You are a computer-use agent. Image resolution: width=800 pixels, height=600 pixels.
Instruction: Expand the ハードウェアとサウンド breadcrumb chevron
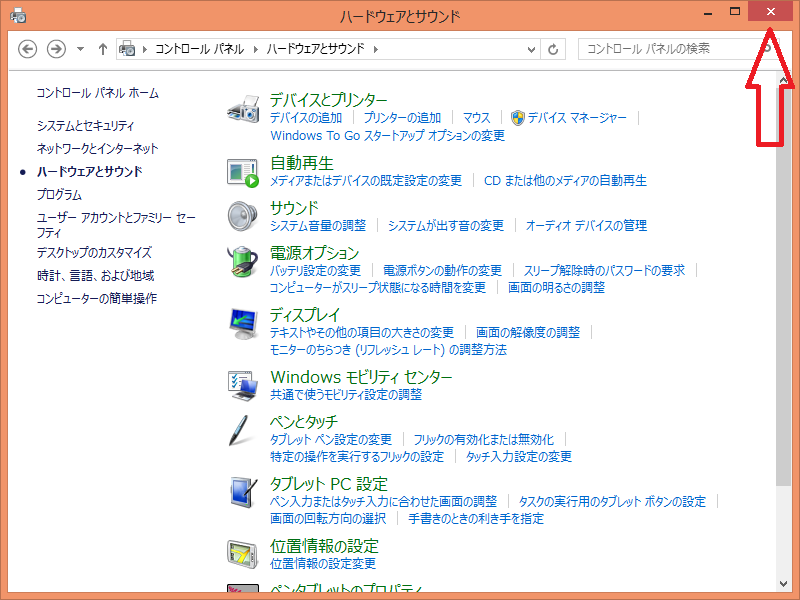[x=376, y=48]
